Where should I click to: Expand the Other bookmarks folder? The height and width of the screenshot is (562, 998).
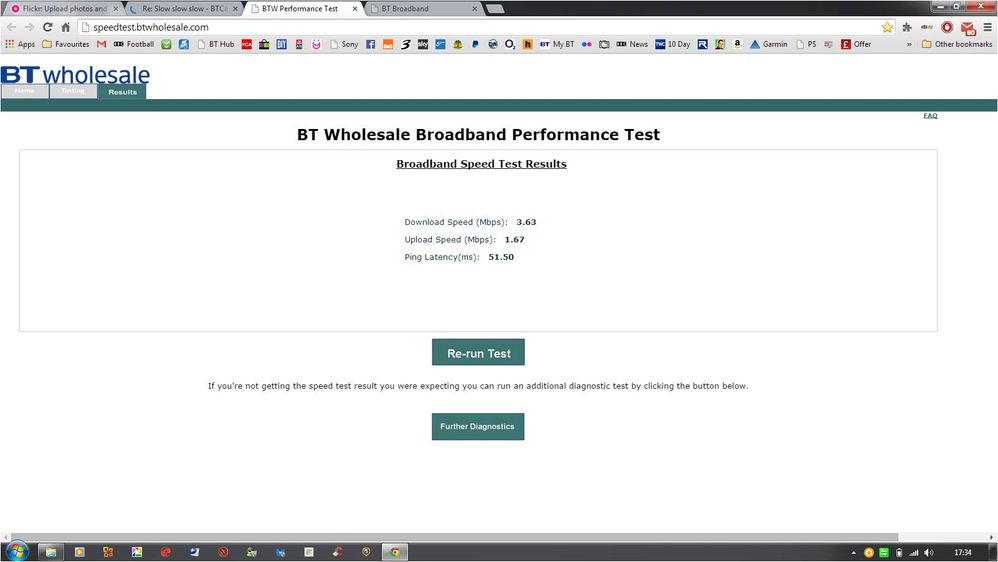957,44
